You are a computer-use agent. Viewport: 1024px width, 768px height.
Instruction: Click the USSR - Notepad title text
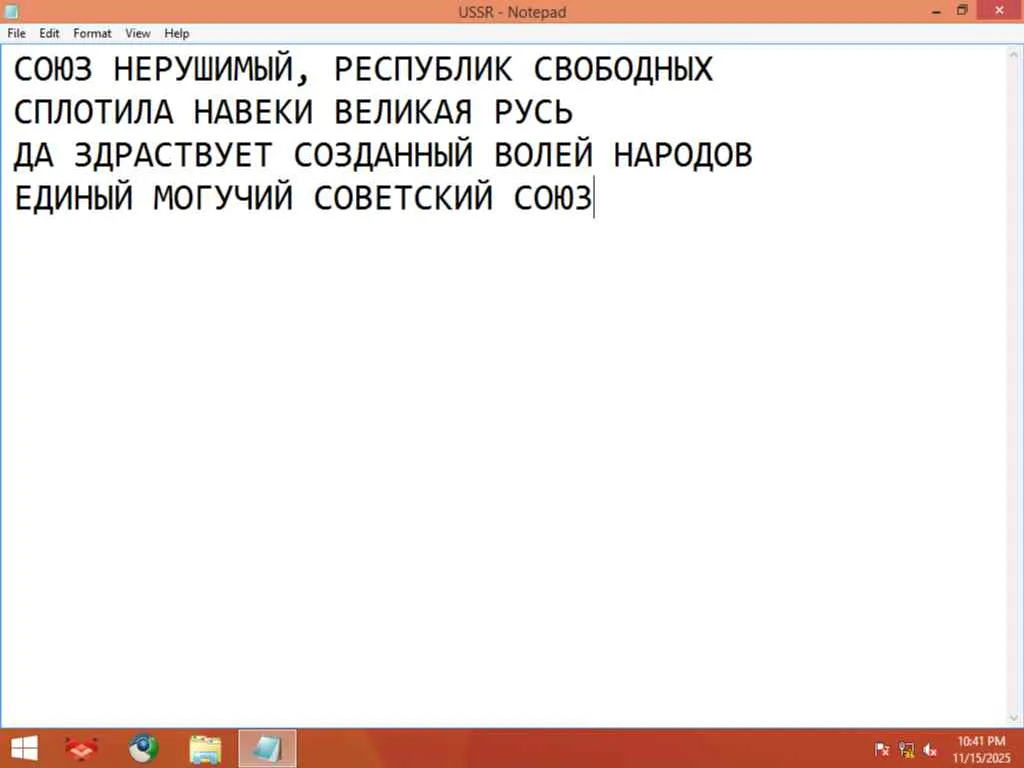[x=512, y=12]
